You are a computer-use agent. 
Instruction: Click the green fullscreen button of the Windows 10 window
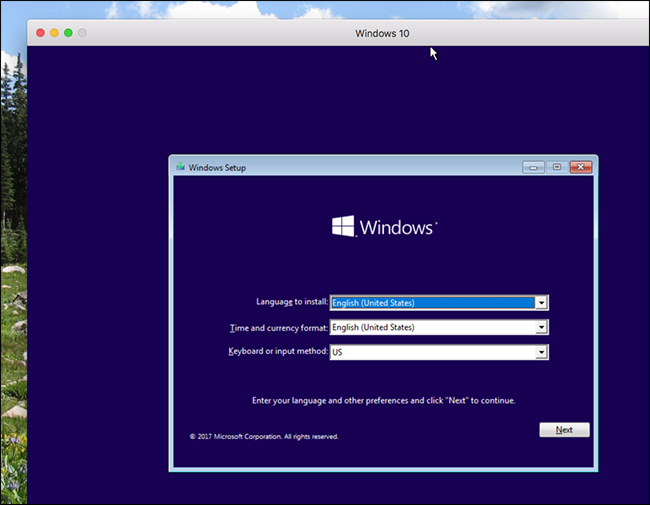(68, 33)
